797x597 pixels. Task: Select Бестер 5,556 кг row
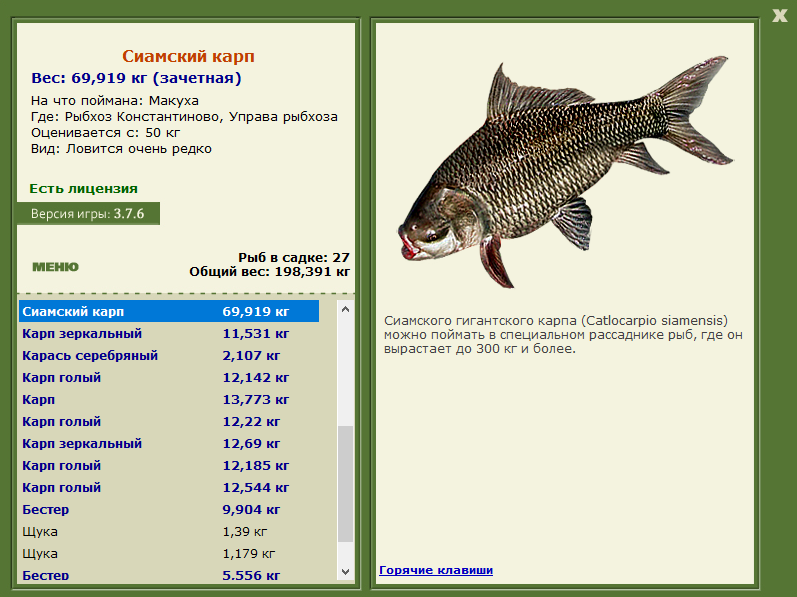click(x=169, y=575)
